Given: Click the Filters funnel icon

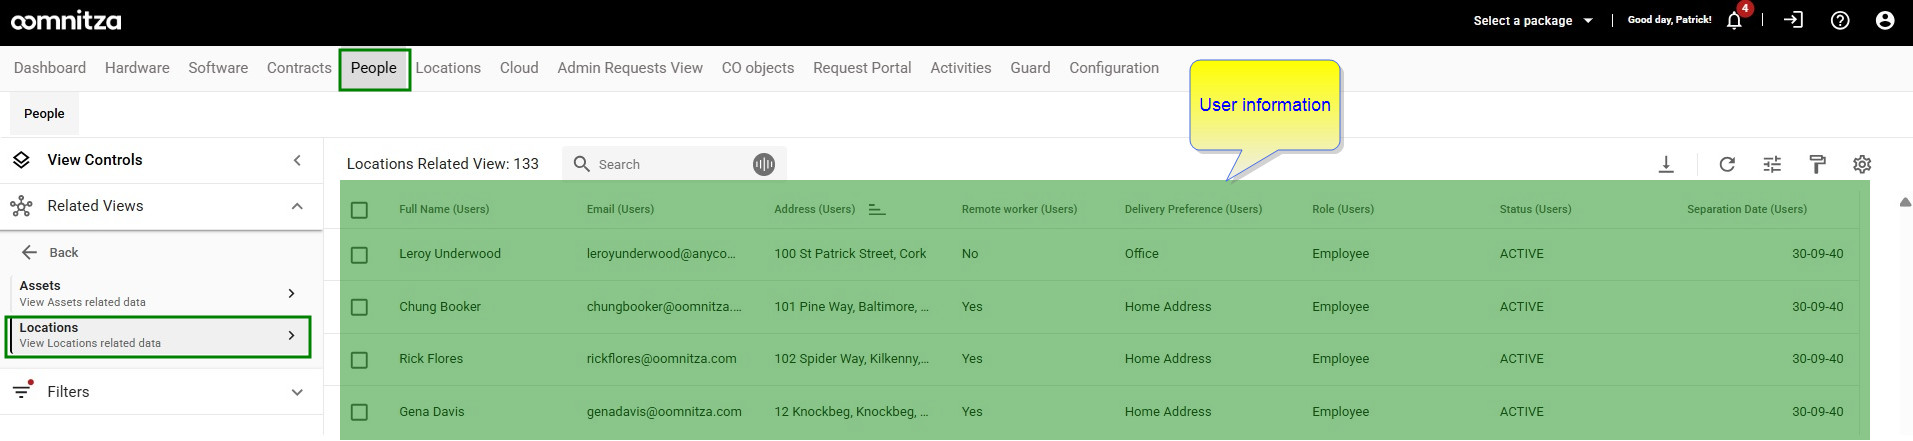Looking at the screenshot, I should pos(22,391).
